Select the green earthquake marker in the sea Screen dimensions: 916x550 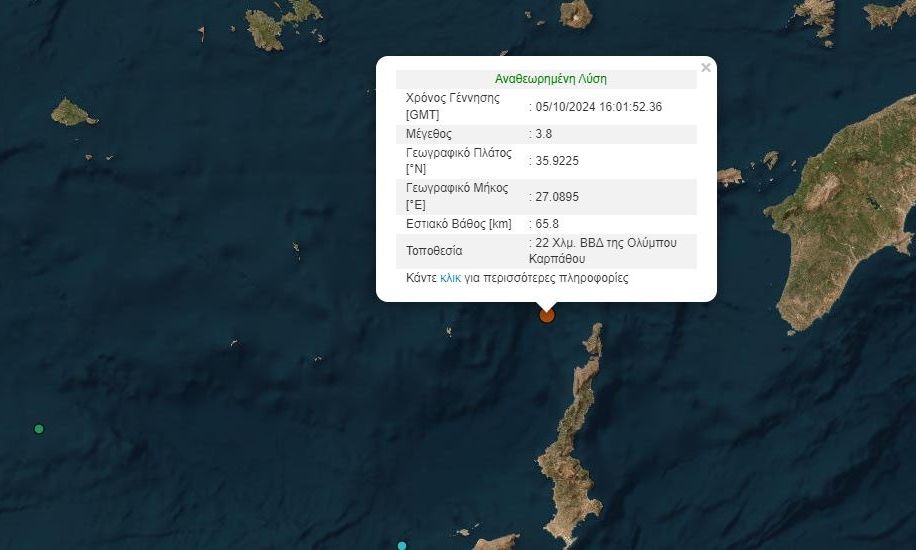click(x=39, y=429)
